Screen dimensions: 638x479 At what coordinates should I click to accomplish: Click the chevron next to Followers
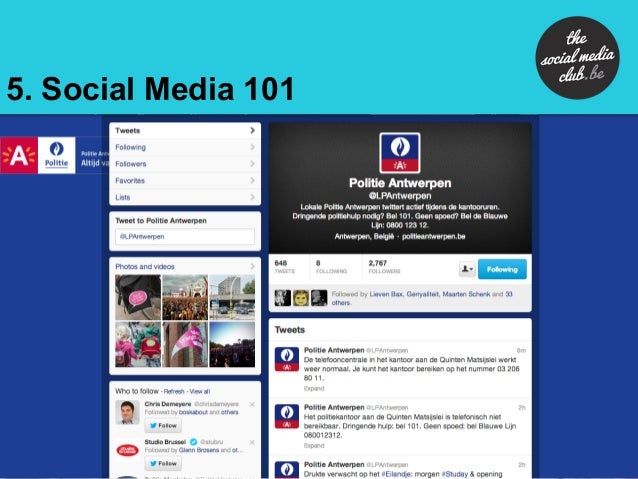252,164
